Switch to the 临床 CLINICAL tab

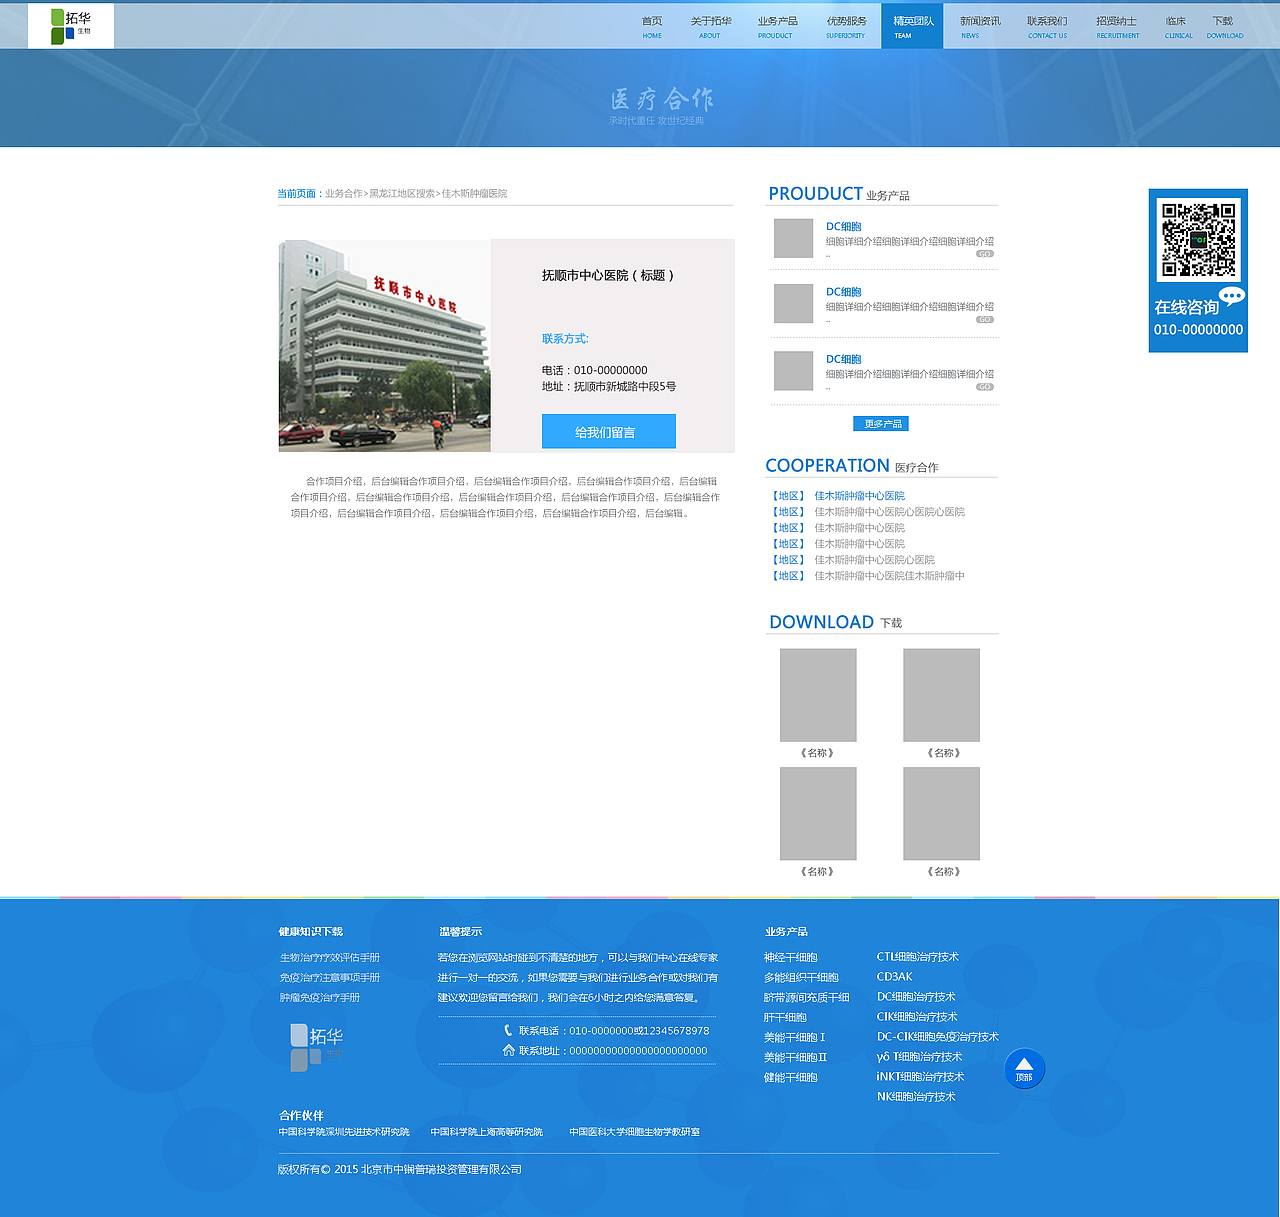click(1177, 25)
